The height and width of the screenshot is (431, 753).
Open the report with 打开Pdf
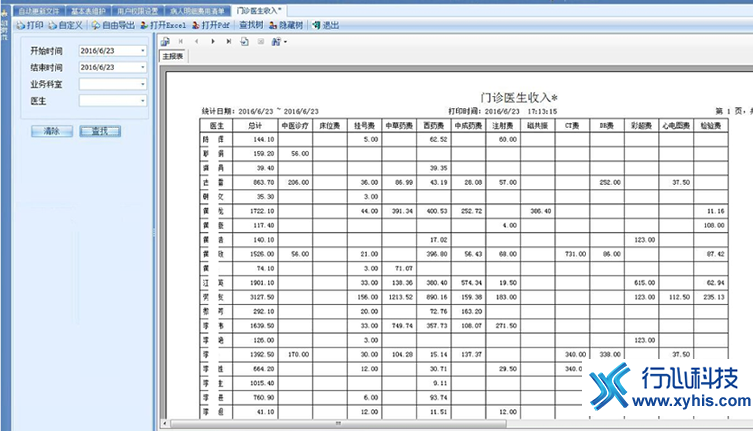pos(211,25)
